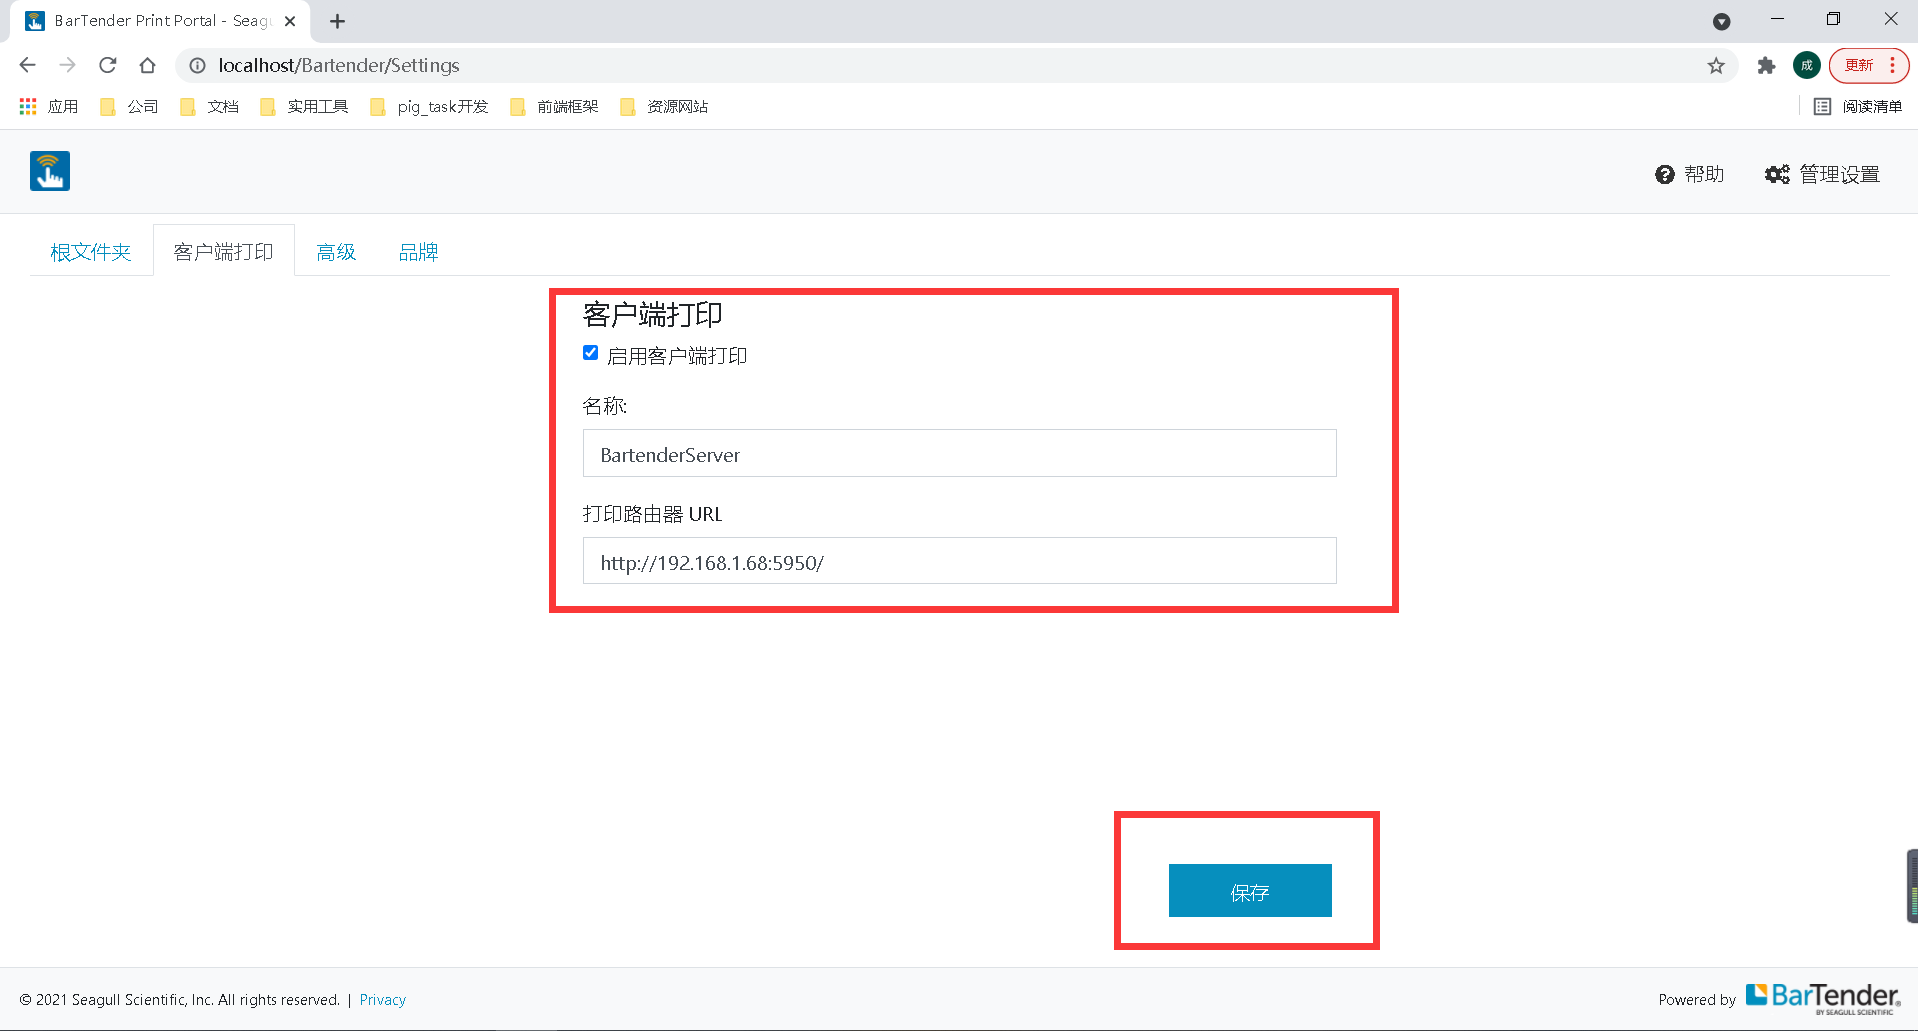Click the tab search dropdown circle icon
The image size is (1918, 1031).
click(1721, 21)
